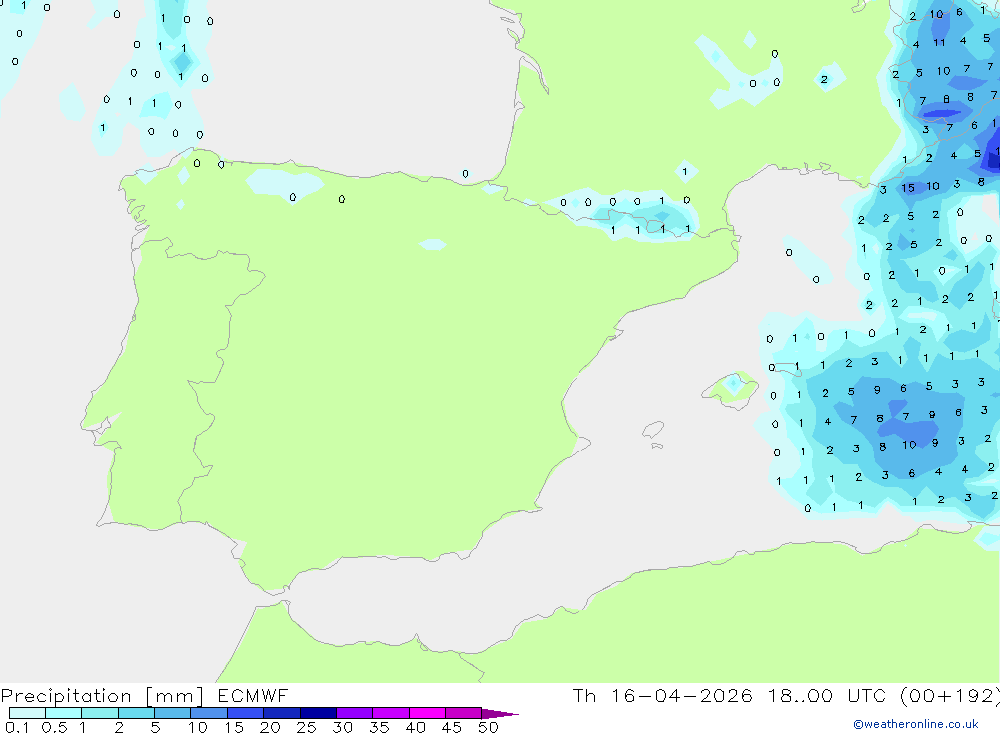Click legend swatch between 0.1 and 0.5
This screenshot has width=1000, height=733.
point(27,713)
